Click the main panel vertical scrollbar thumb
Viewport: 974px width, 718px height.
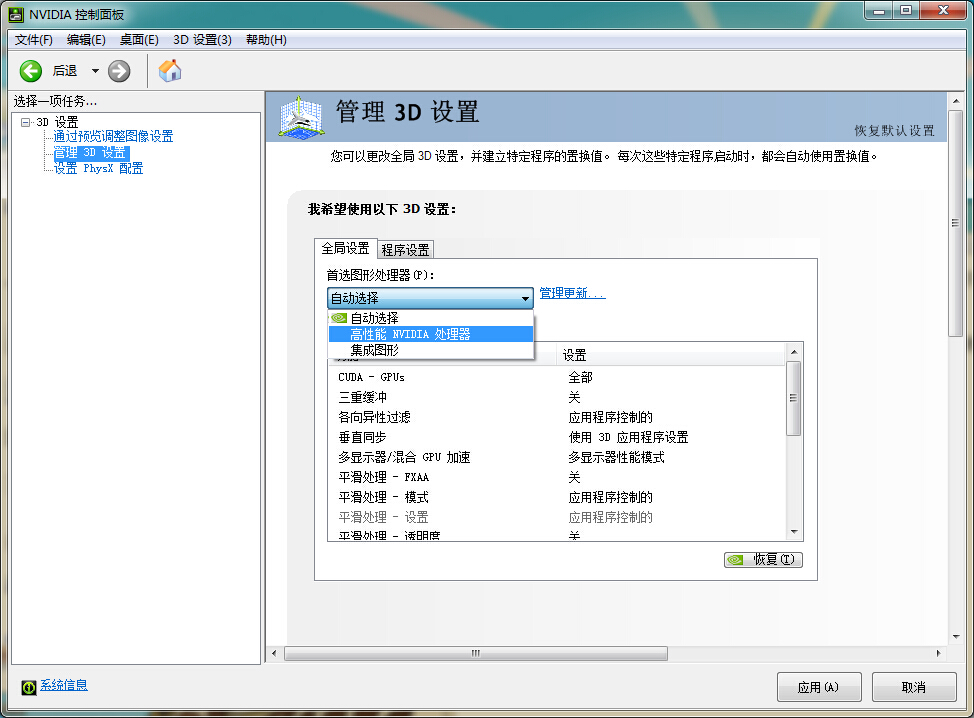pos(955,224)
